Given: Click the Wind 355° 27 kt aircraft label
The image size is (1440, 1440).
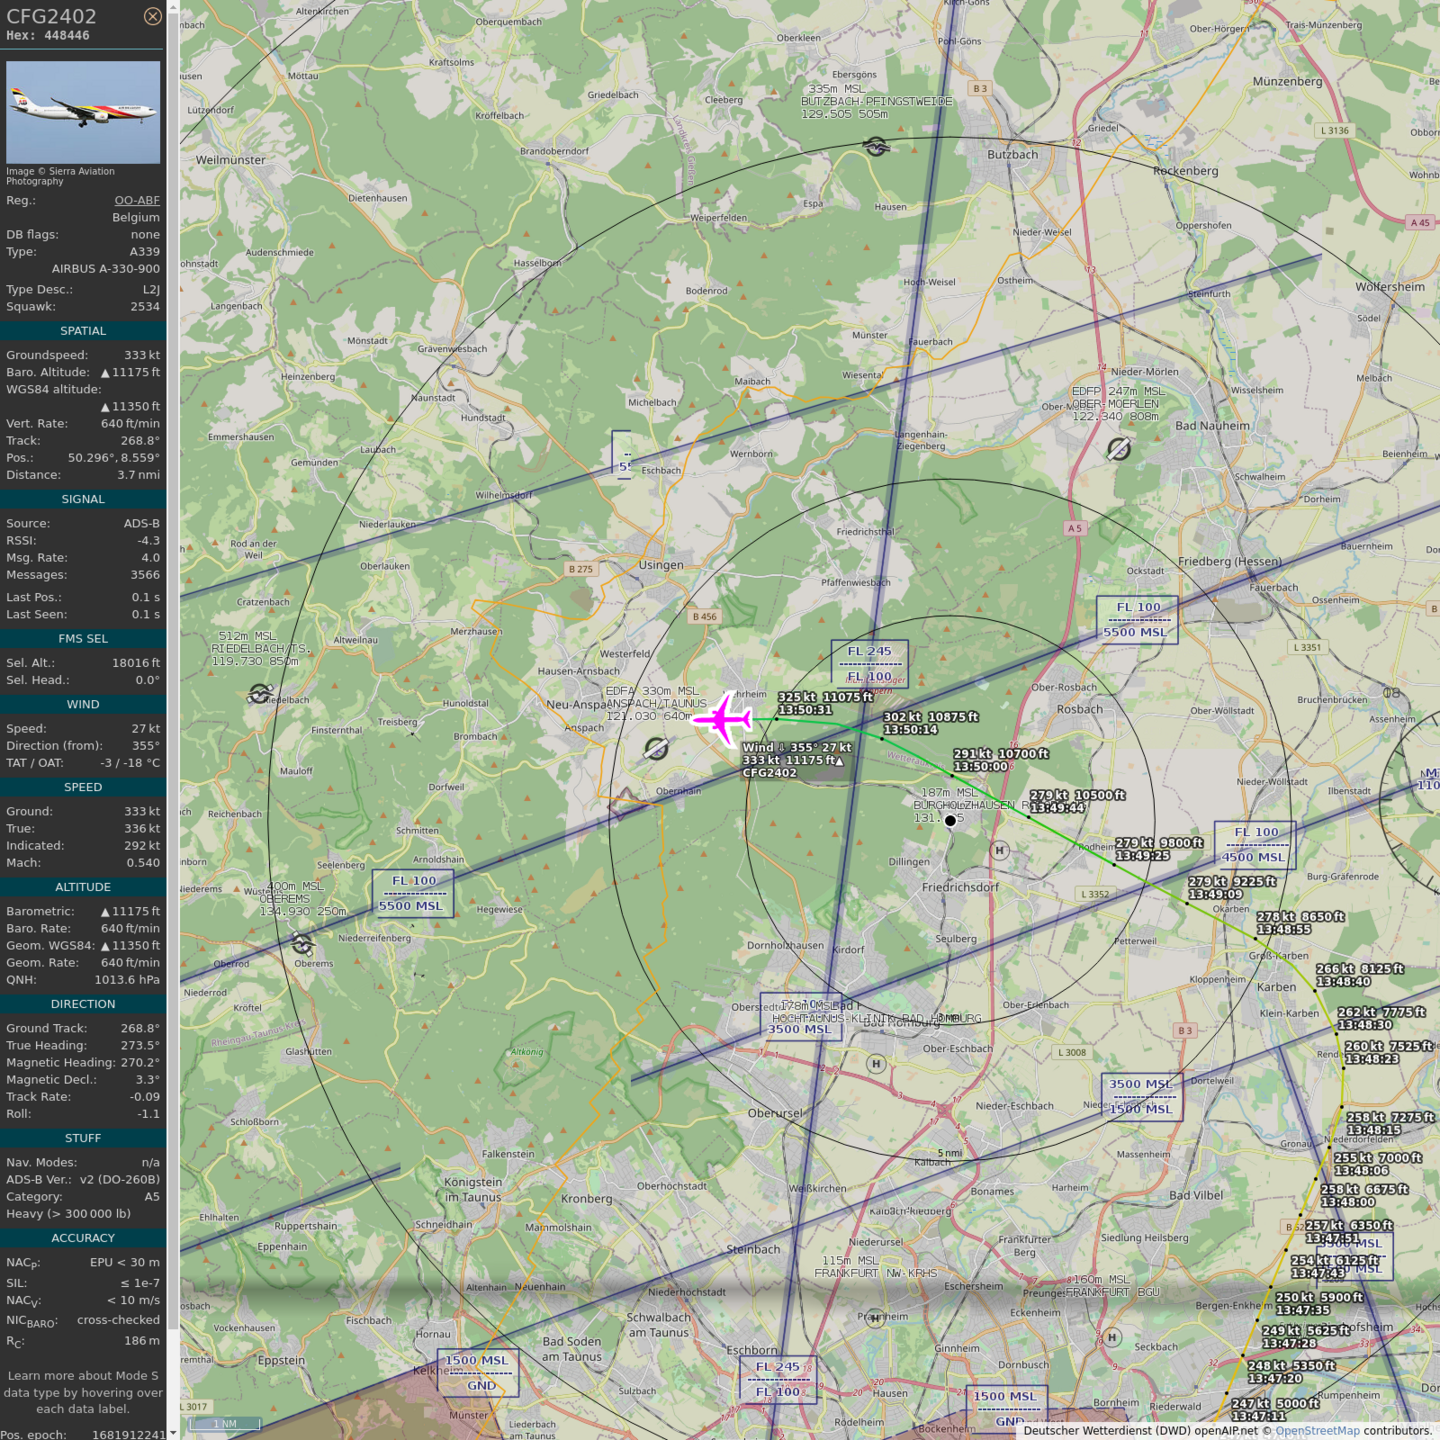Looking at the screenshot, I should (797, 747).
